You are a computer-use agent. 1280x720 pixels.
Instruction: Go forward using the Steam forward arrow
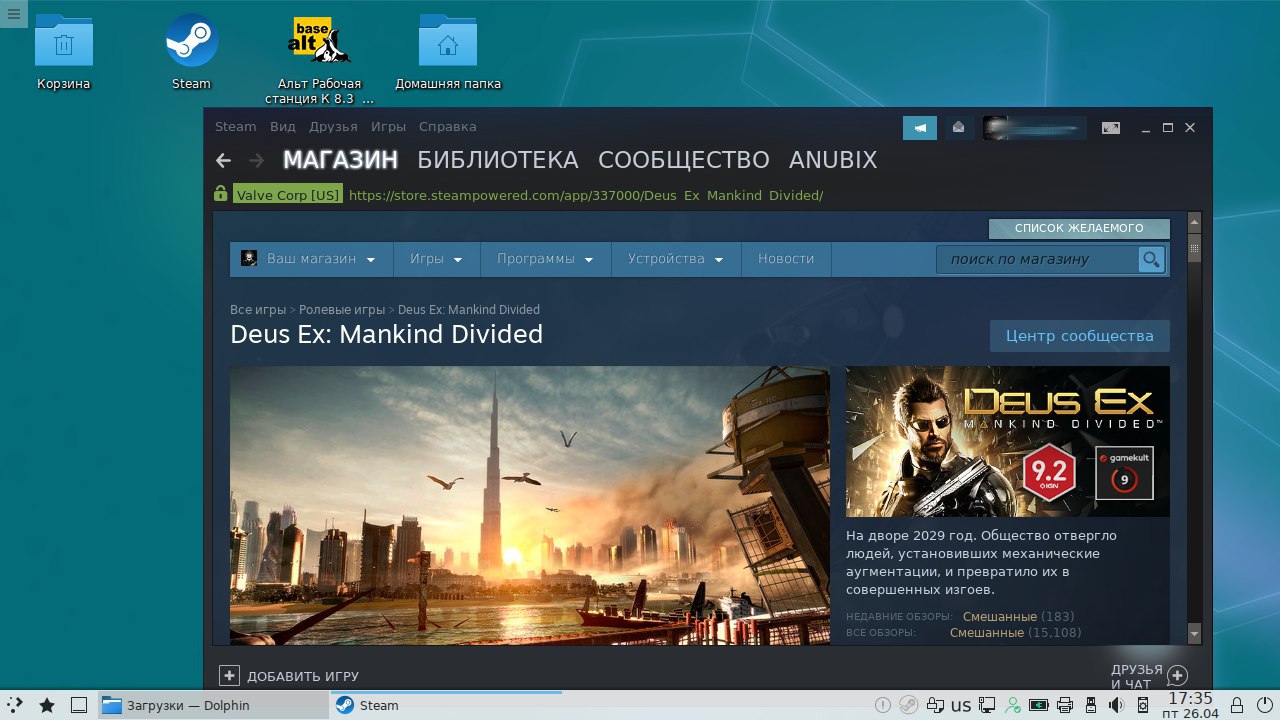pos(256,160)
